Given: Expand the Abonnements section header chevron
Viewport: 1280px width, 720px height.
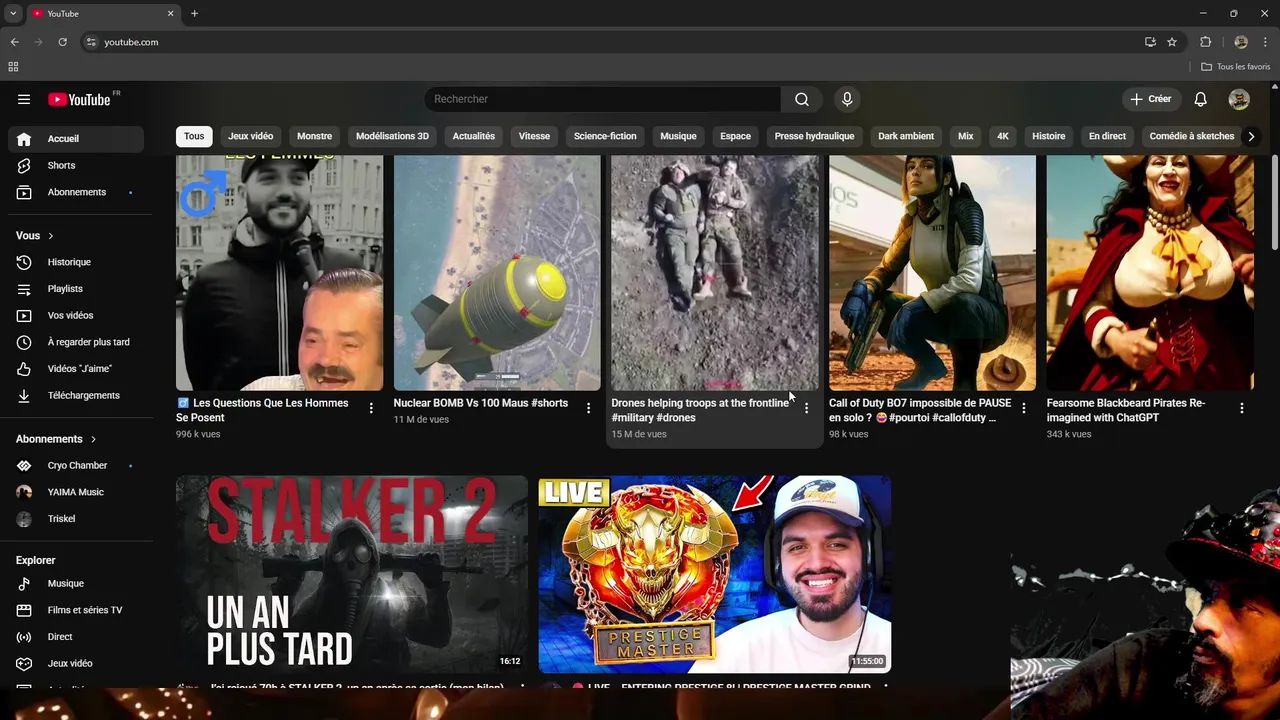Looking at the screenshot, I should coord(94,439).
